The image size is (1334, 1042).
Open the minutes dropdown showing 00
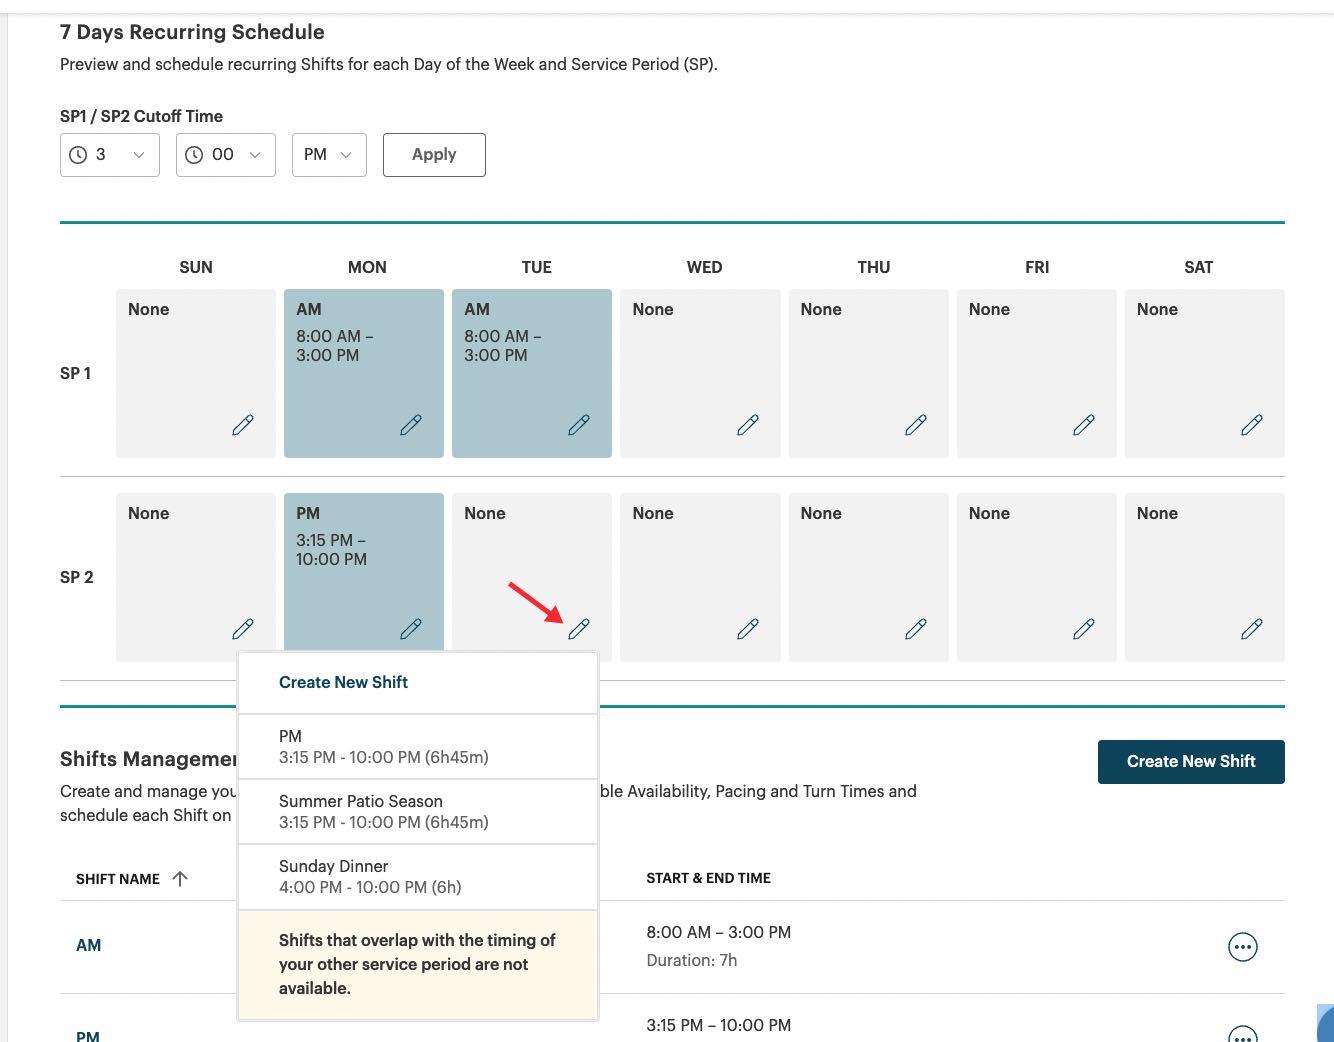225,154
